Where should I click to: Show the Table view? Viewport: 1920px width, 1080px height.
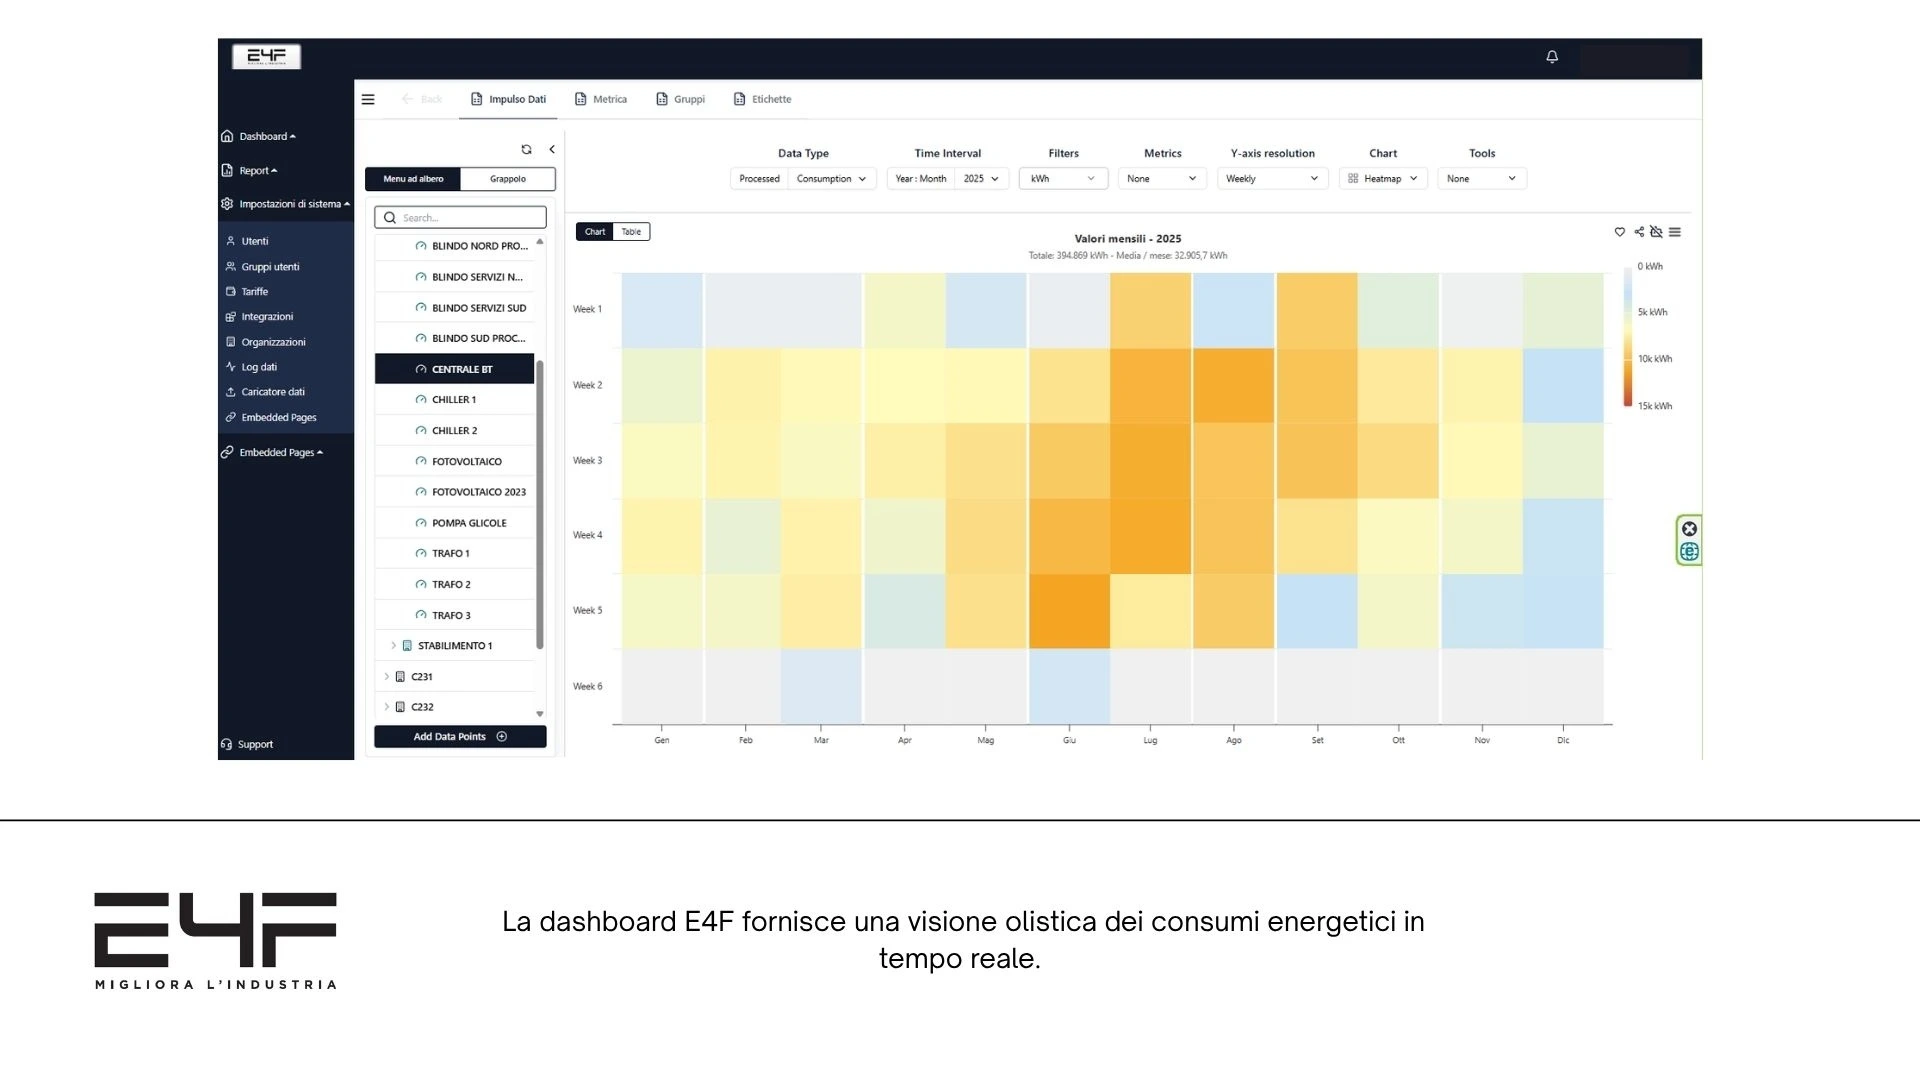pos(631,232)
